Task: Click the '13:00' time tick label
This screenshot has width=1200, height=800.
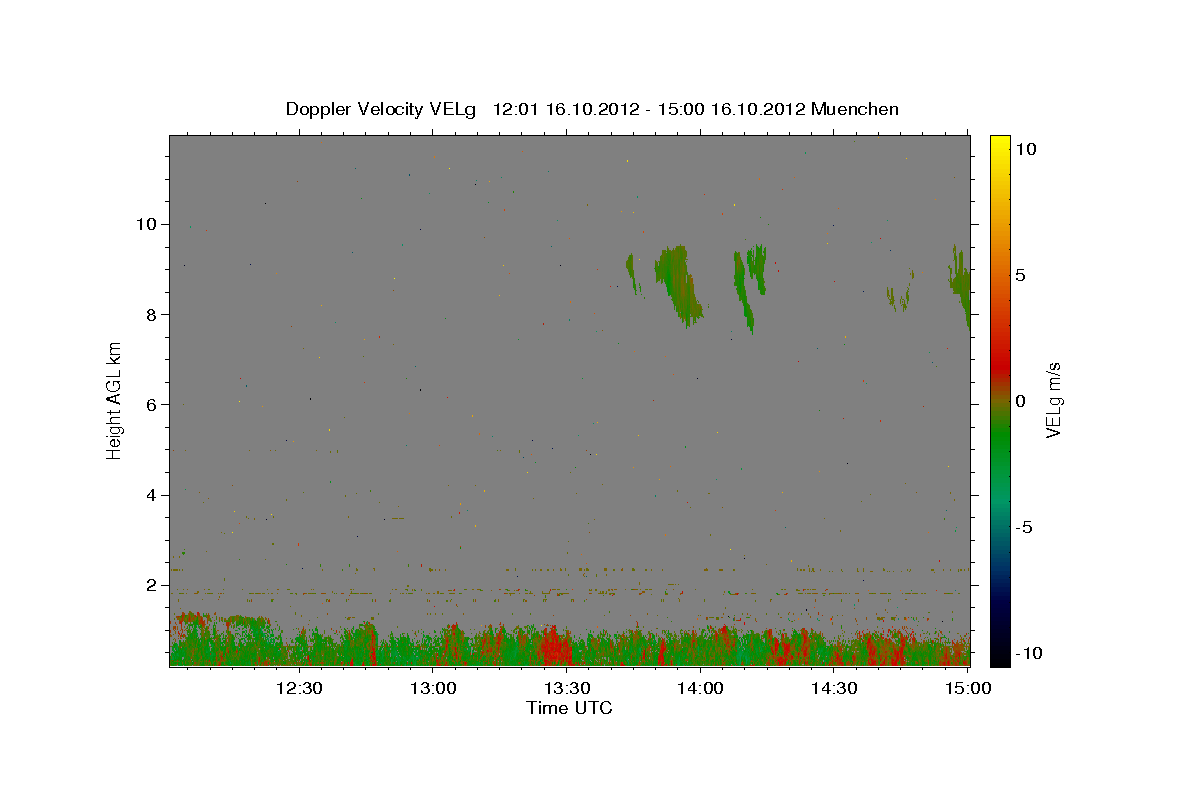Action: coord(433,688)
